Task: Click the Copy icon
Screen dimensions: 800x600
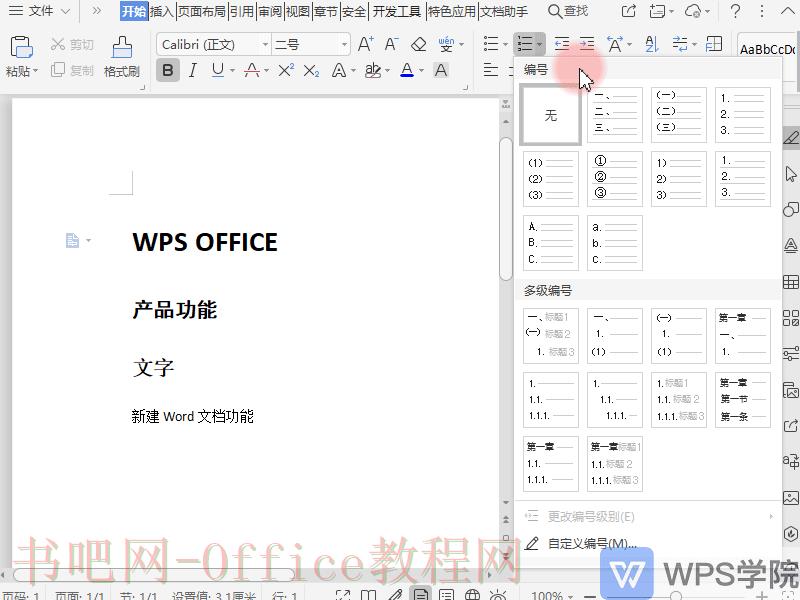Action: (x=58, y=69)
